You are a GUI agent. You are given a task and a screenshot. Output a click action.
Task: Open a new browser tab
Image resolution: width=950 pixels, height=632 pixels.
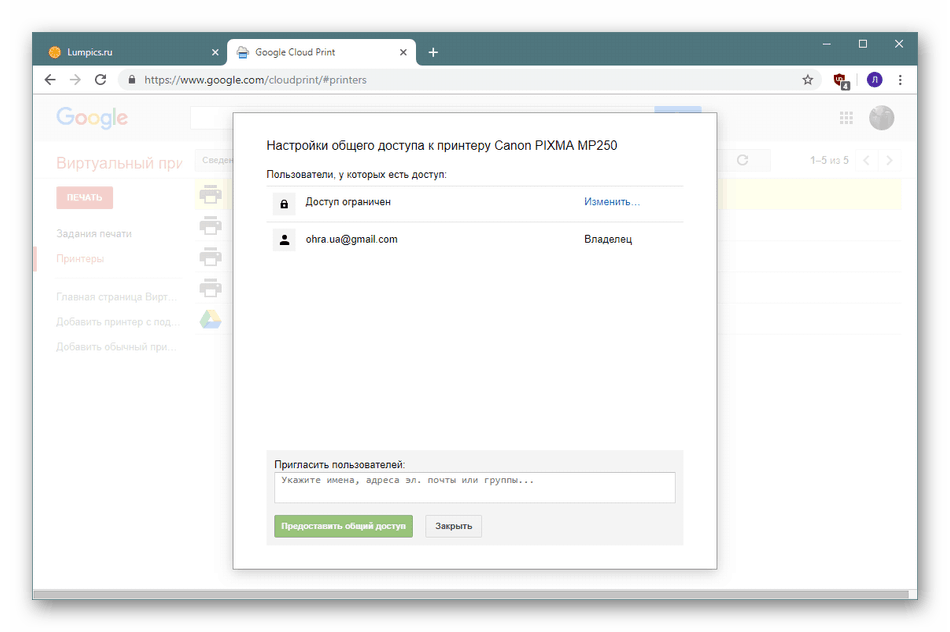433,53
